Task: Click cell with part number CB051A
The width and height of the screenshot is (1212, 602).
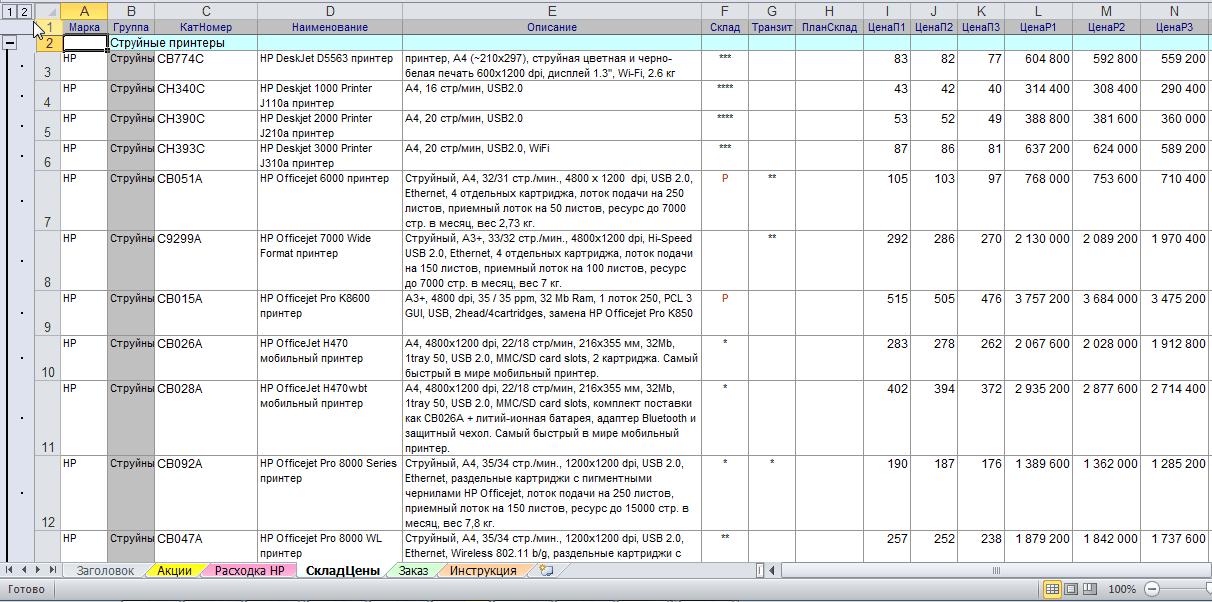Action: tap(205, 201)
